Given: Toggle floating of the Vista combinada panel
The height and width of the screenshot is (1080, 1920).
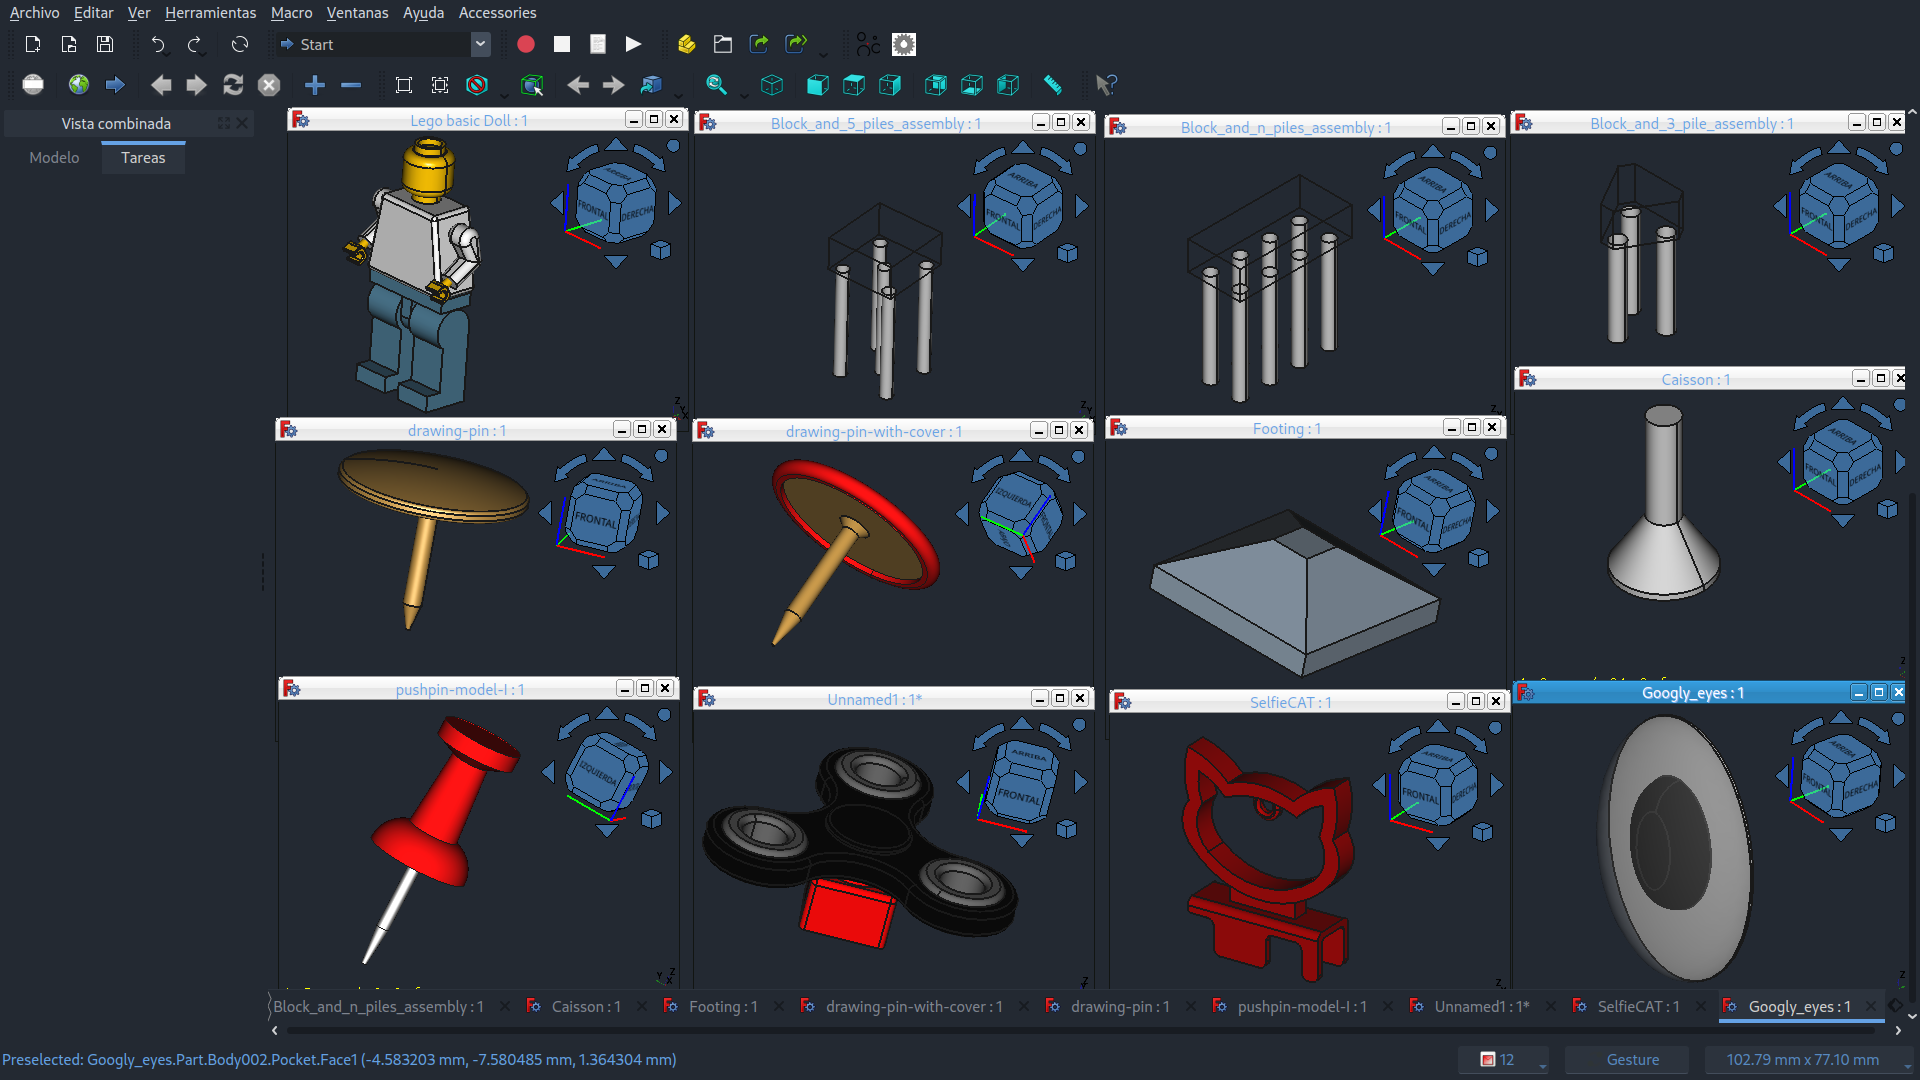Looking at the screenshot, I should pyautogui.click(x=224, y=124).
